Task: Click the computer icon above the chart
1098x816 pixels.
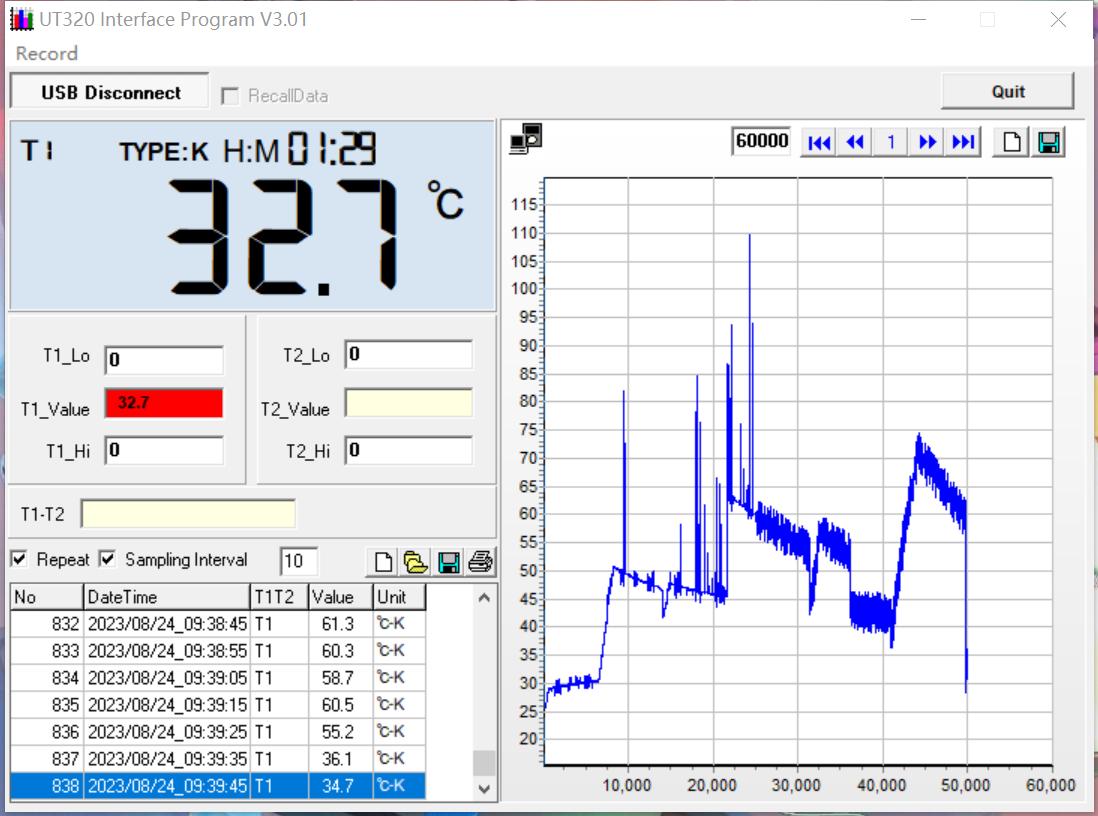Action: pyautogui.click(x=525, y=139)
